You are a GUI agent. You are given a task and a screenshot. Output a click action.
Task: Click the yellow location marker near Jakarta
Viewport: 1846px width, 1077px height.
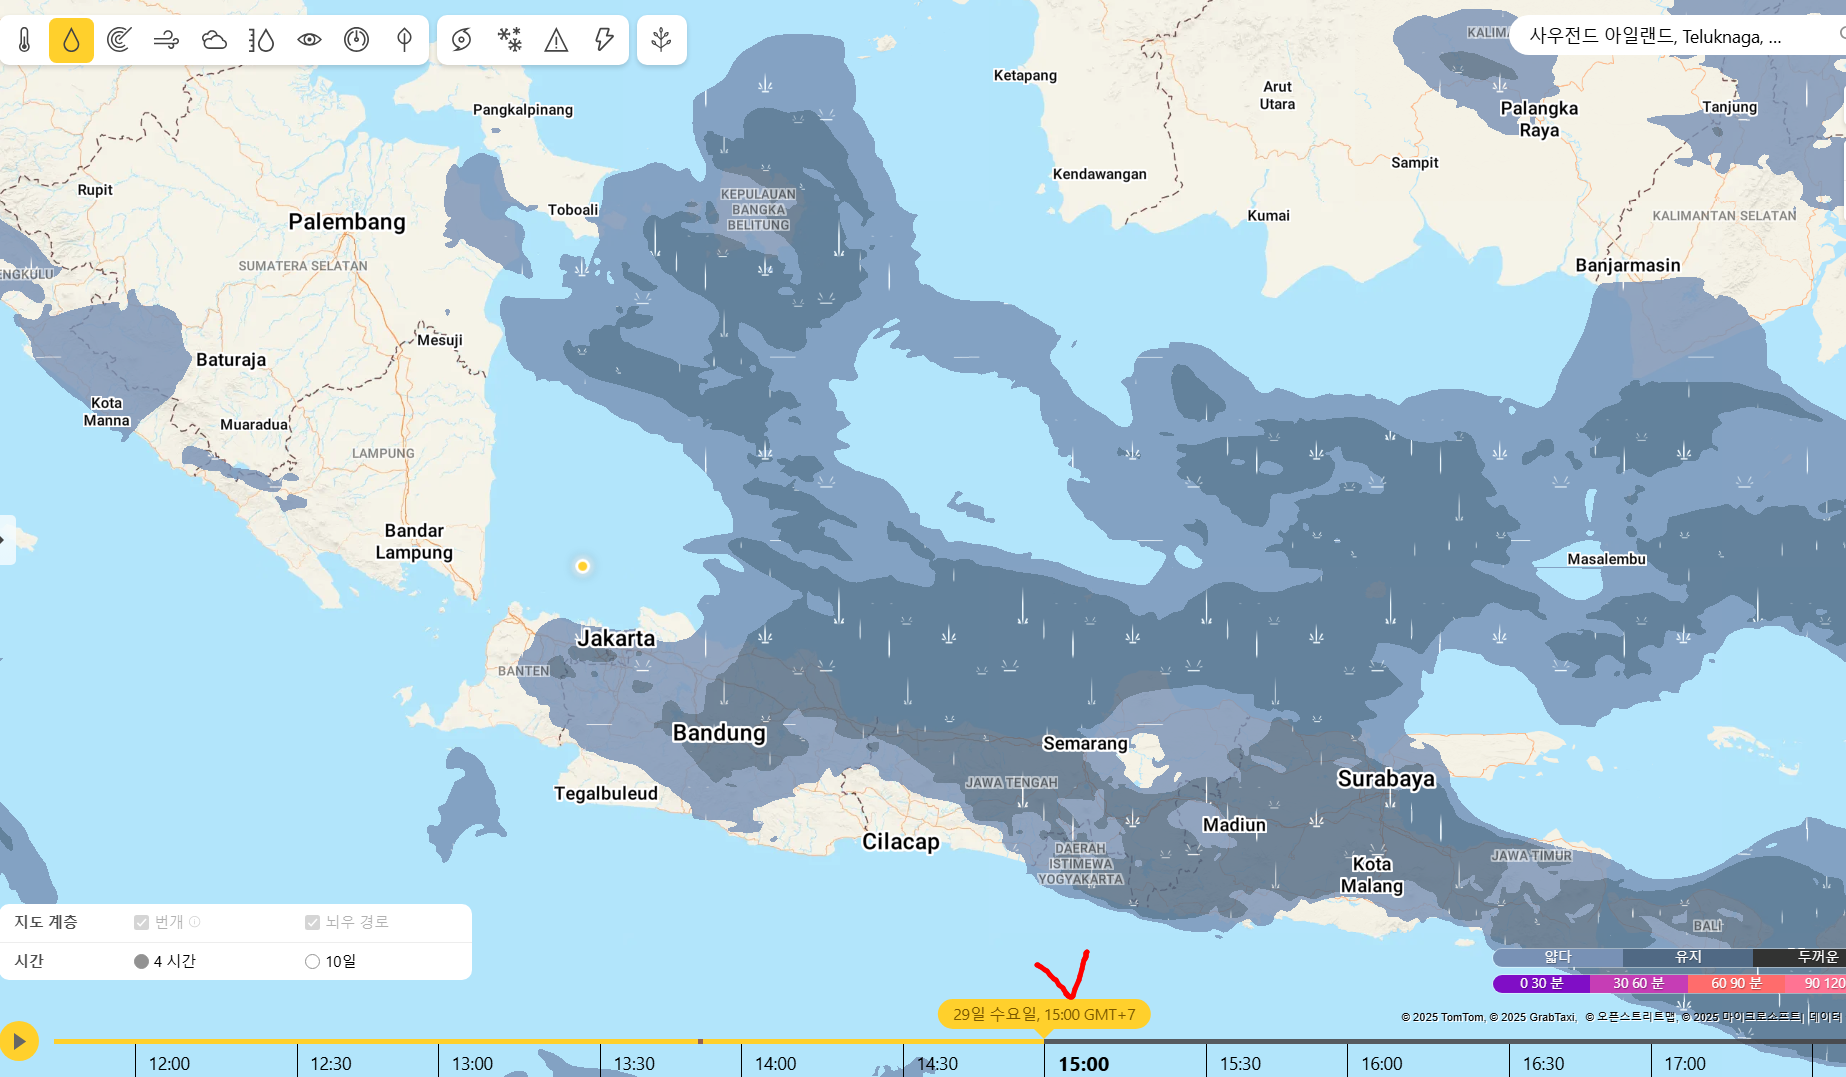tap(582, 566)
